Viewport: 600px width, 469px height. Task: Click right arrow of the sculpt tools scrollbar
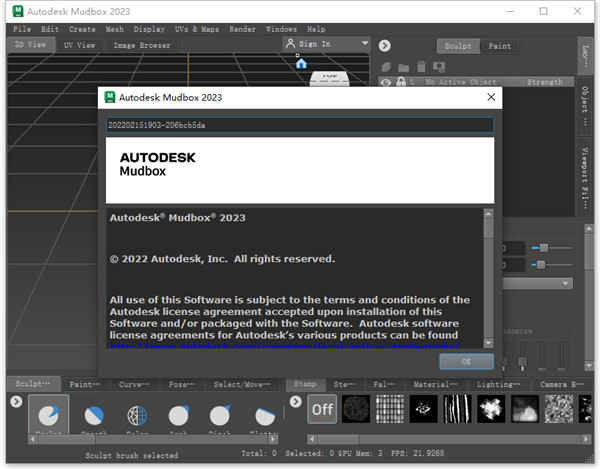pyautogui.click(x=273, y=439)
